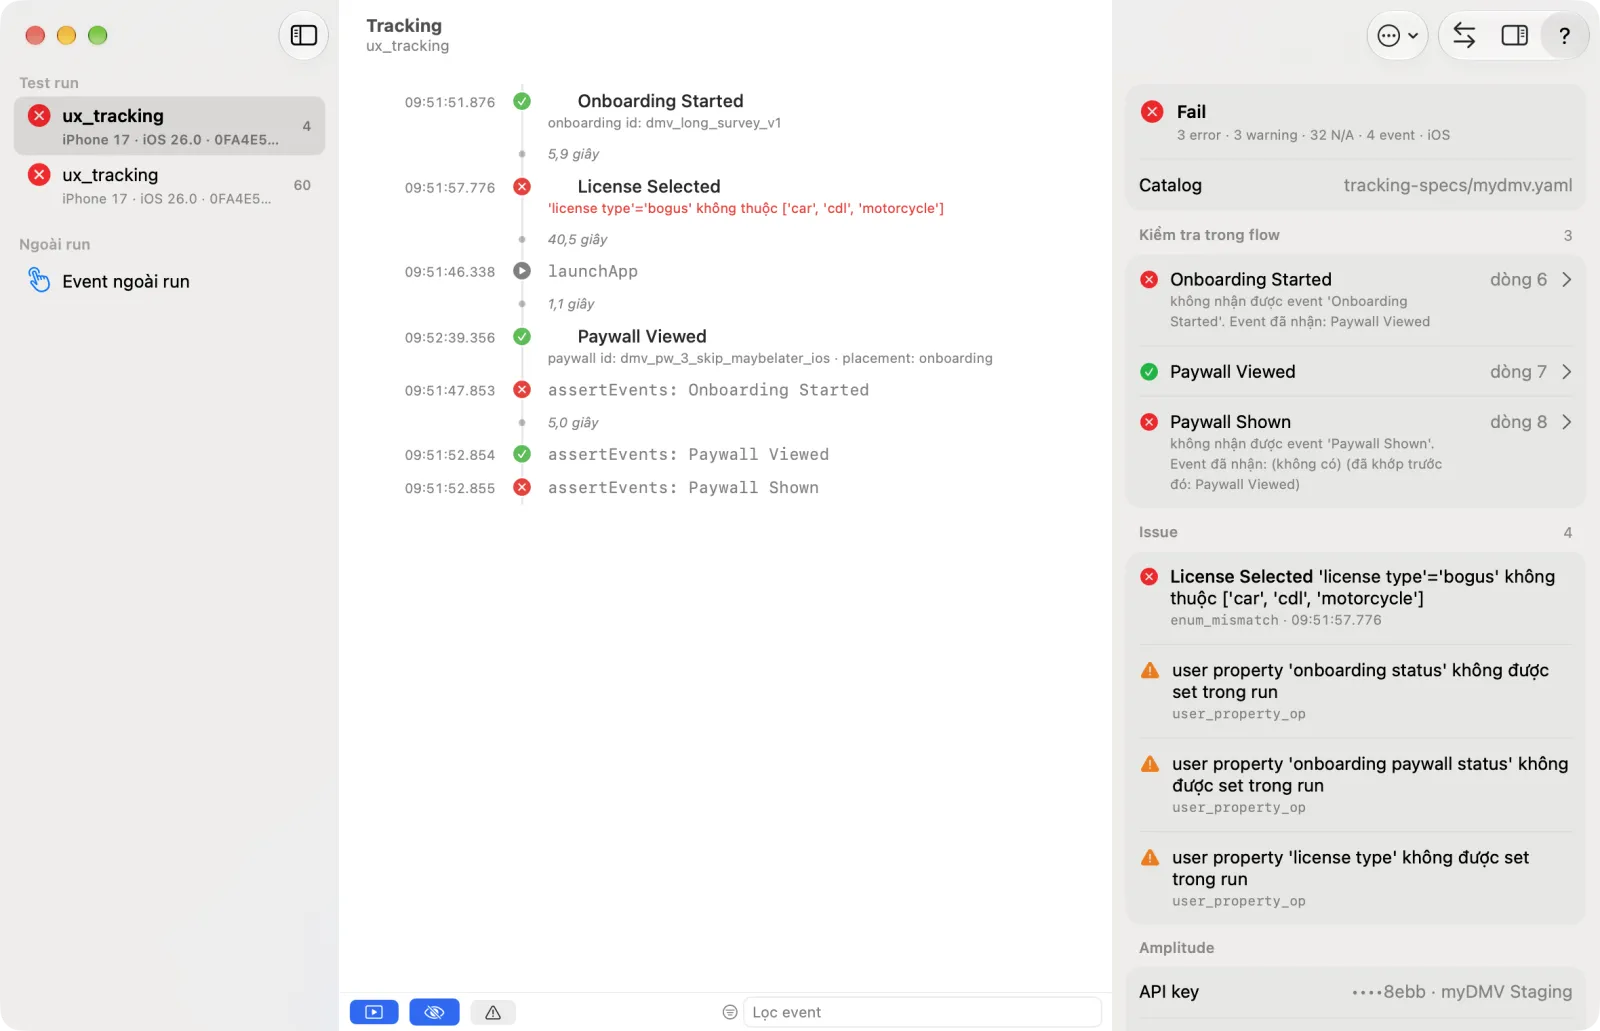Open the more options ellipsis menu
1600x1031 pixels.
[1397, 36]
